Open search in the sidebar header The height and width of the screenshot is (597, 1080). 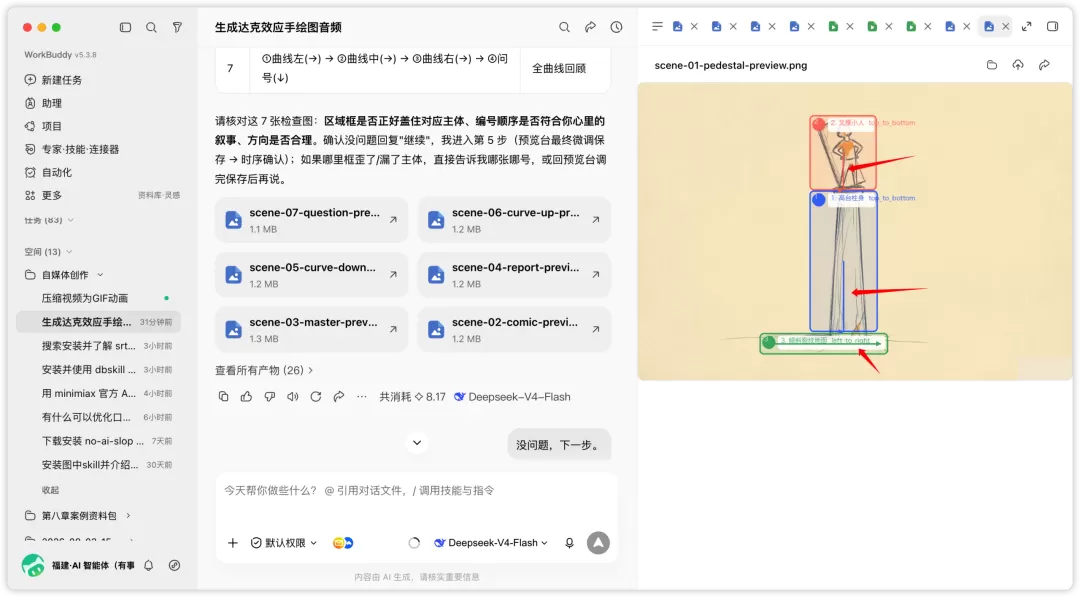pyautogui.click(x=151, y=28)
